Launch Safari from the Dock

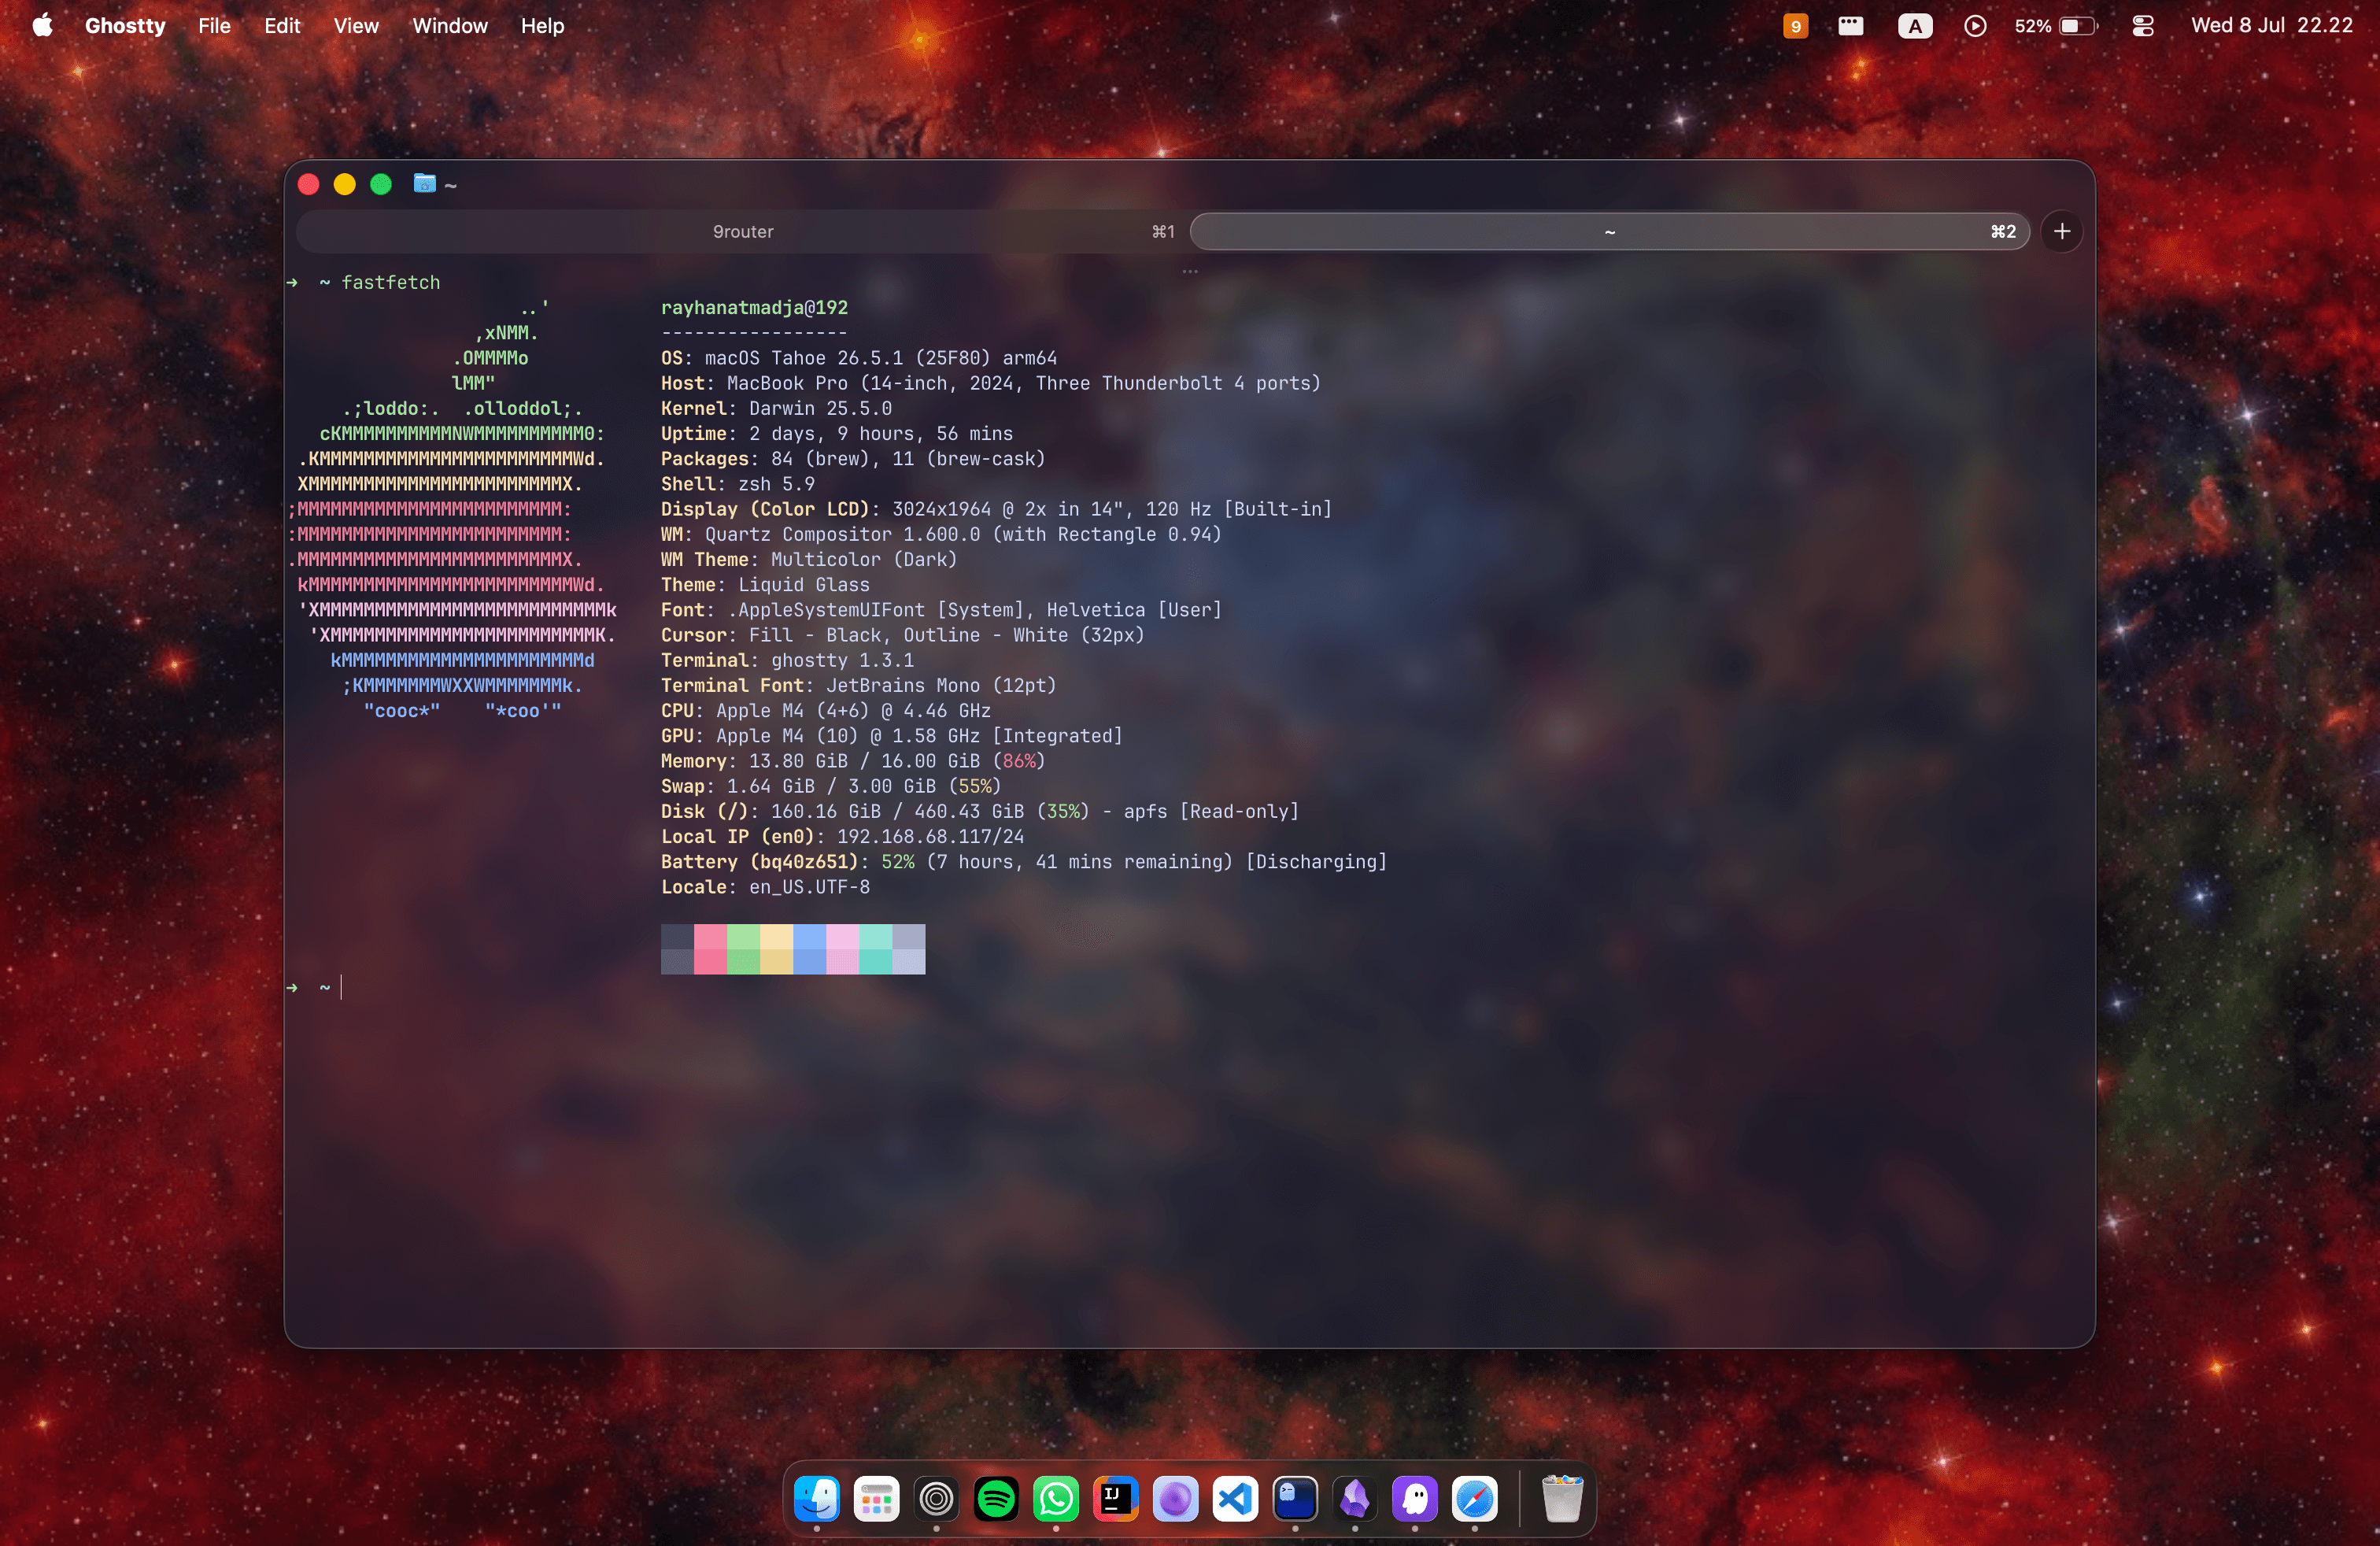(1475, 1498)
